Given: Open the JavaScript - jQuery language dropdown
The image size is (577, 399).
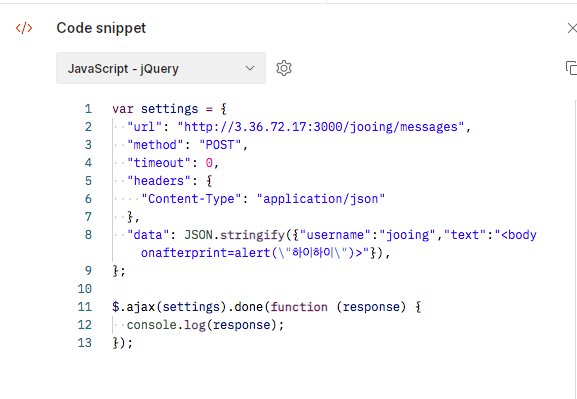Looking at the screenshot, I should 161,68.
